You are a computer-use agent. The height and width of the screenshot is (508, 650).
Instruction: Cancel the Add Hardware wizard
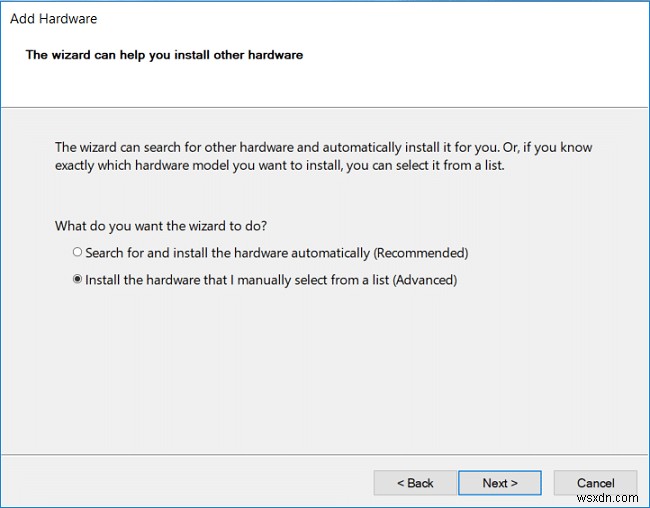tap(595, 483)
